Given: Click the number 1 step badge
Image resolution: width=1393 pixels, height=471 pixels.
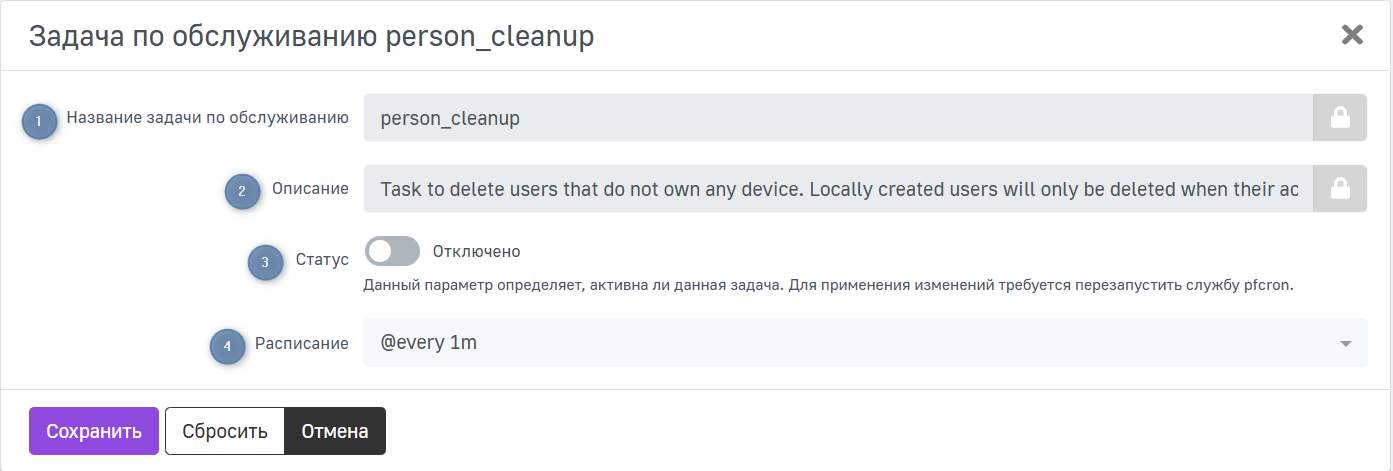Looking at the screenshot, I should (x=39, y=121).
